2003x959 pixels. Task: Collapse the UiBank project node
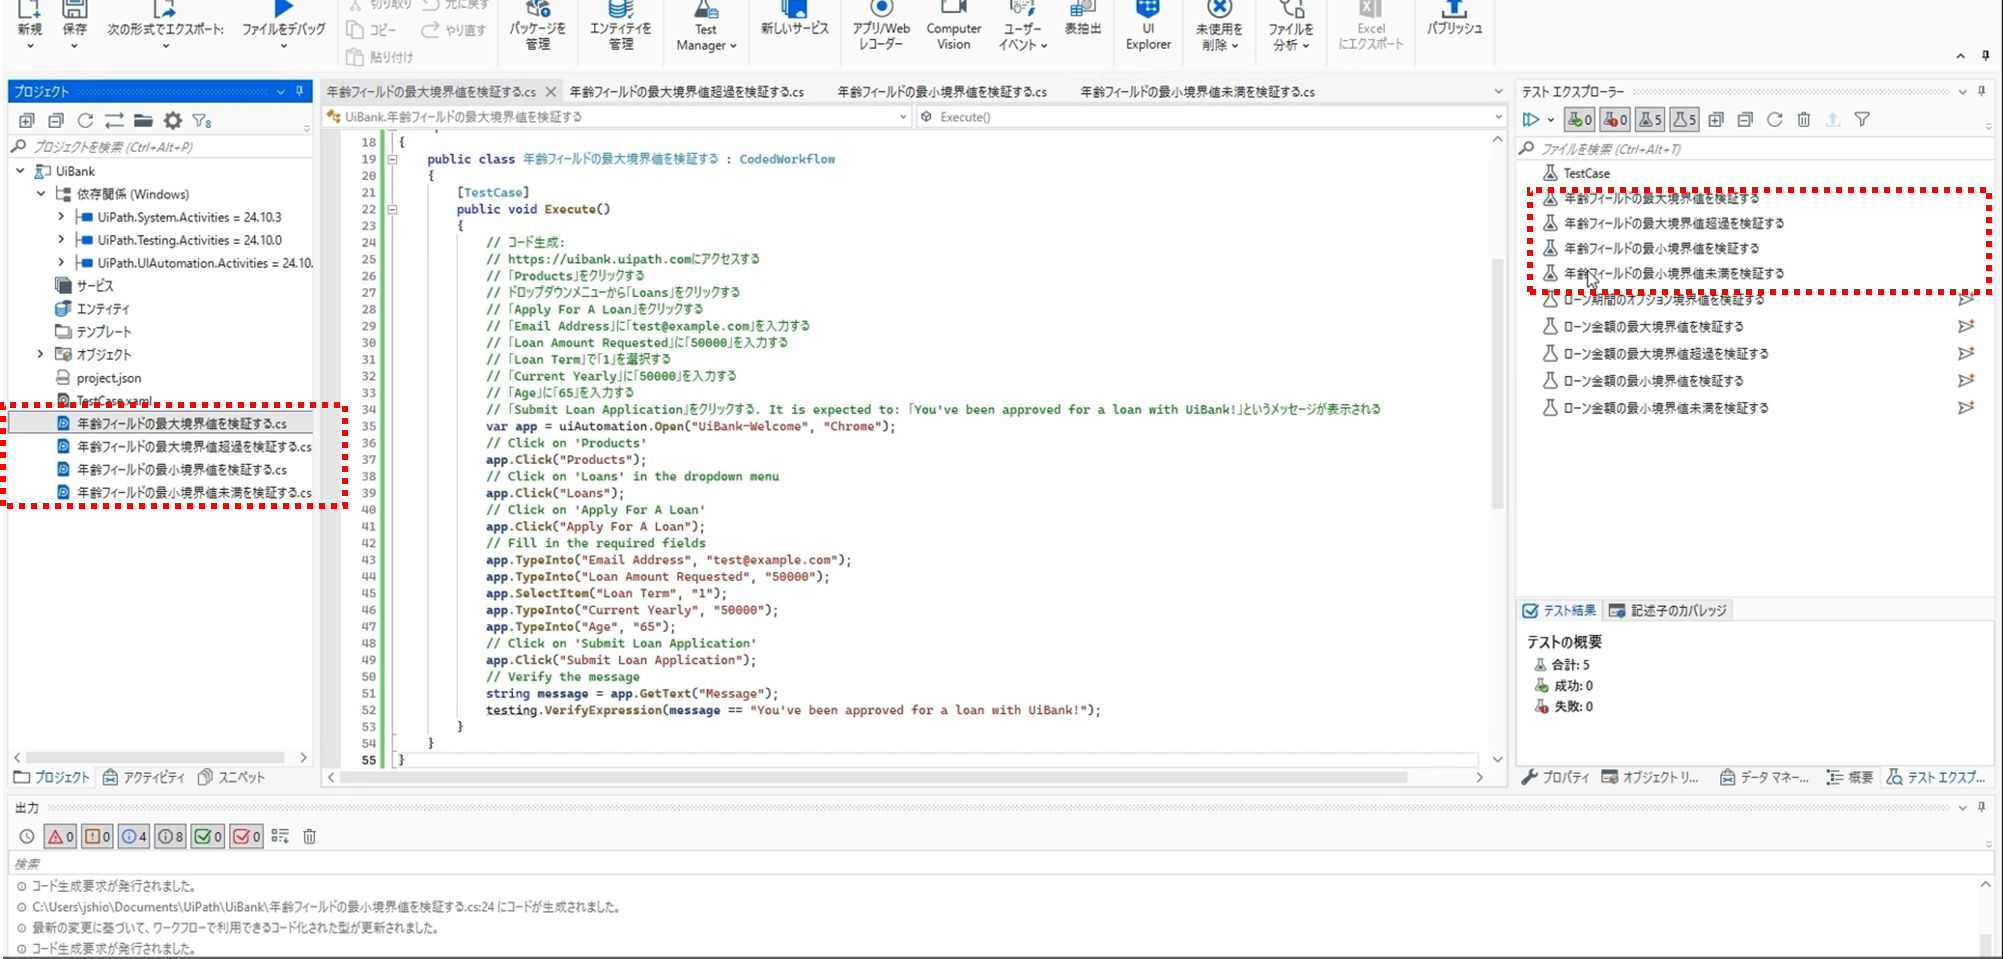[x=20, y=171]
